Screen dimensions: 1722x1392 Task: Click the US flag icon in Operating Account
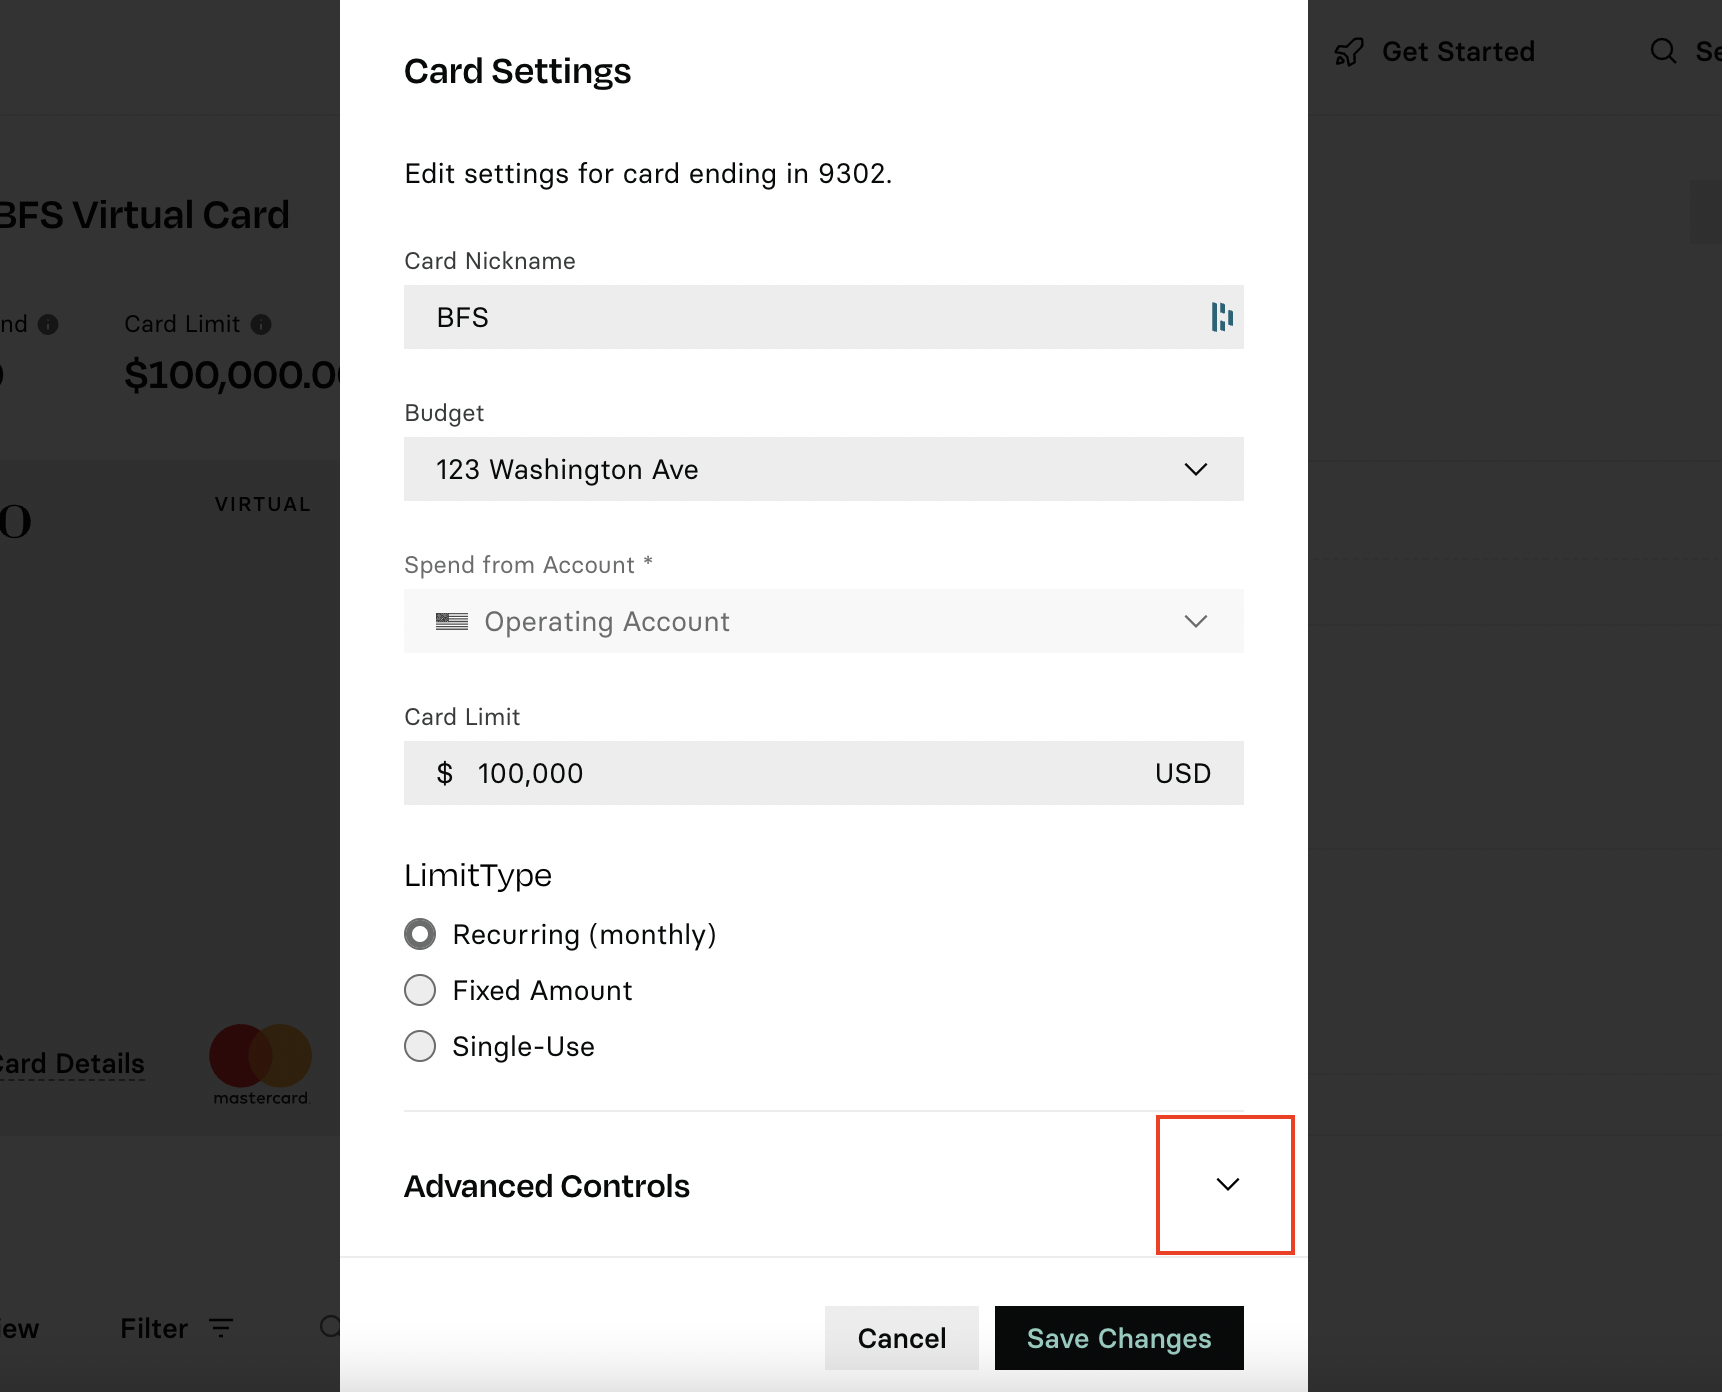point(452,621)
